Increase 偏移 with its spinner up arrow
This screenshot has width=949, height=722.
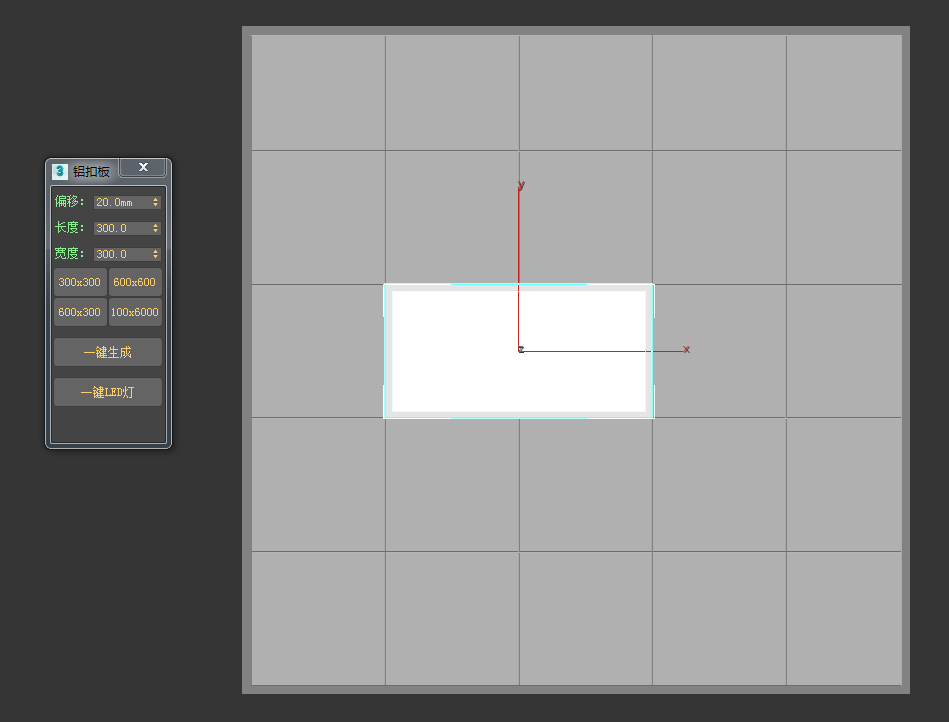(x=156, y=199)
